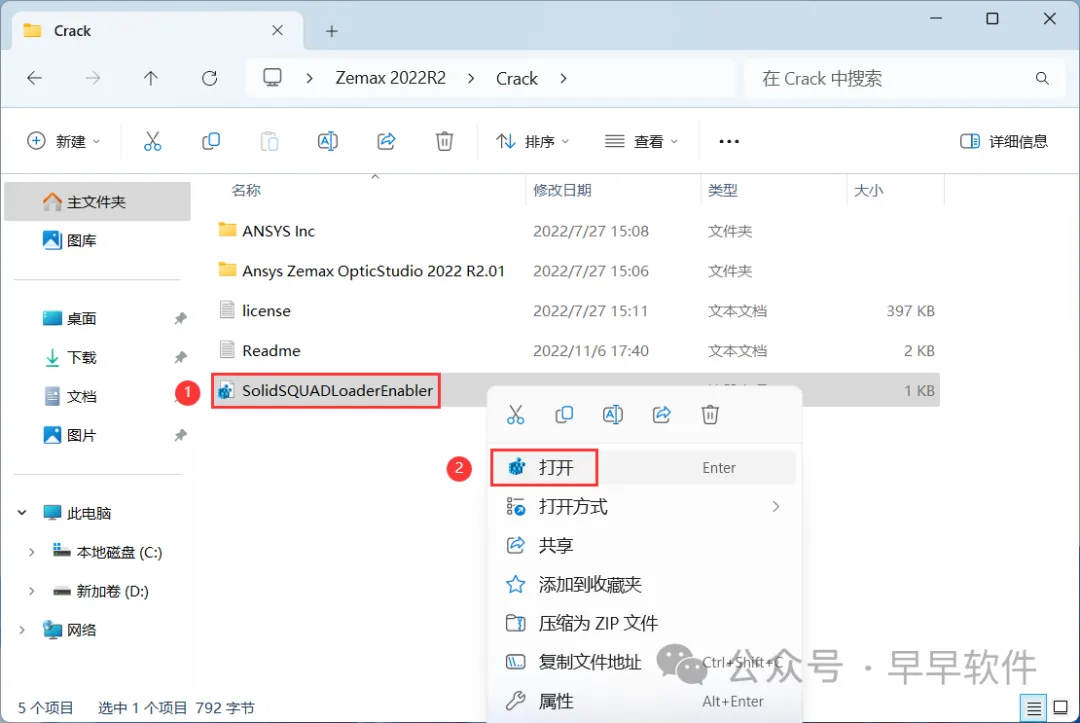Viewport: 1080px width, 723px height.
Task: Switch to large thumbnails view in status bar
Action: pos(1061,707)
